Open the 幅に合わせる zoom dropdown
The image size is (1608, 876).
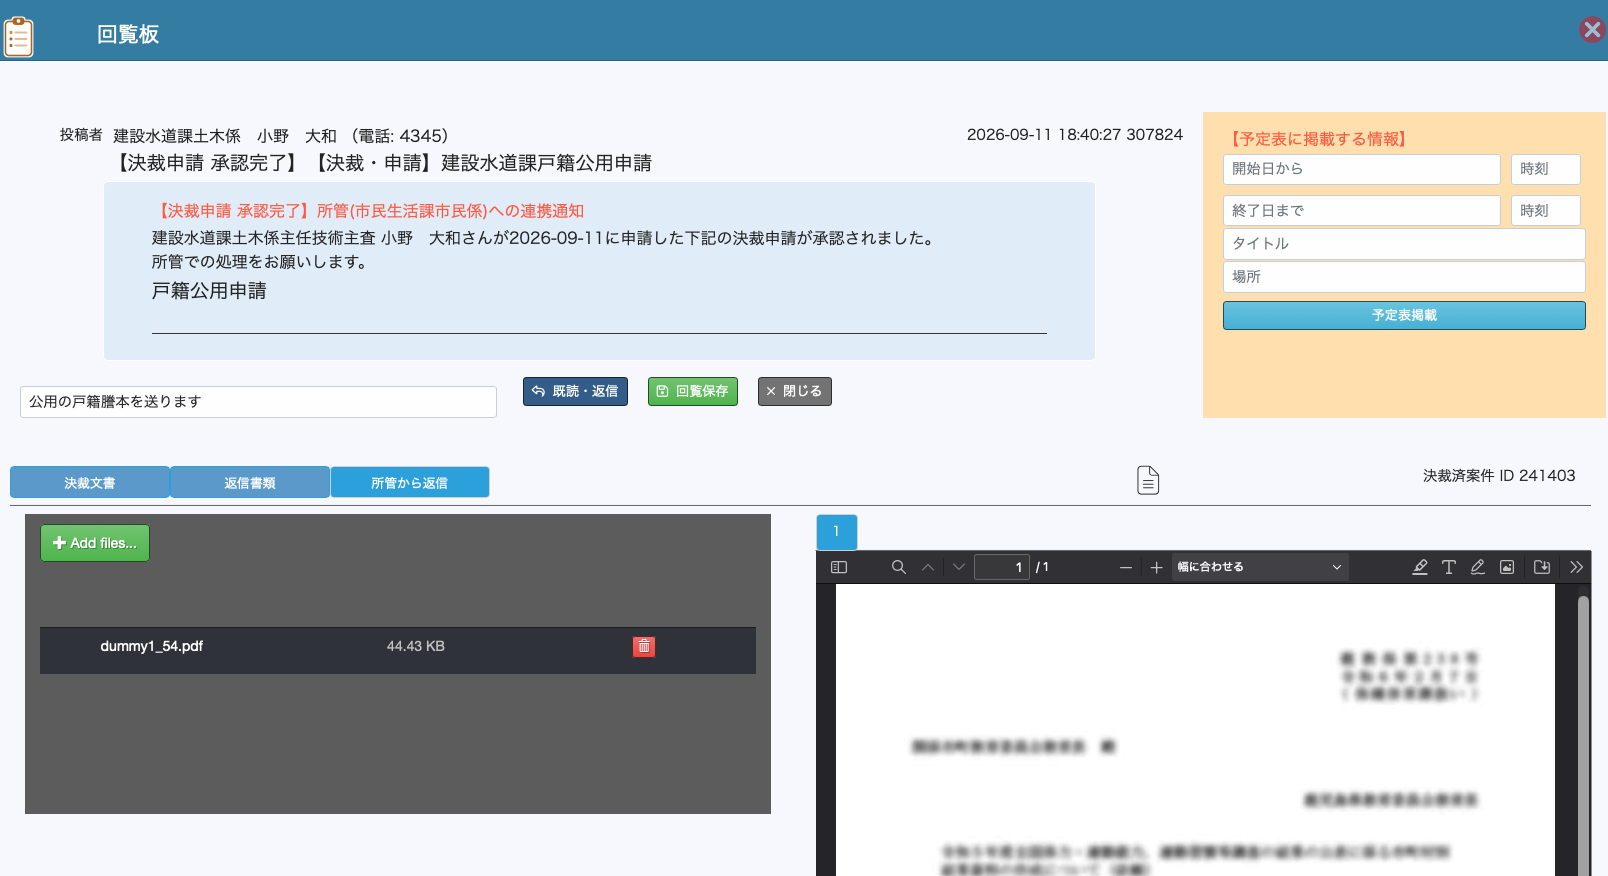click(1260, 567)
